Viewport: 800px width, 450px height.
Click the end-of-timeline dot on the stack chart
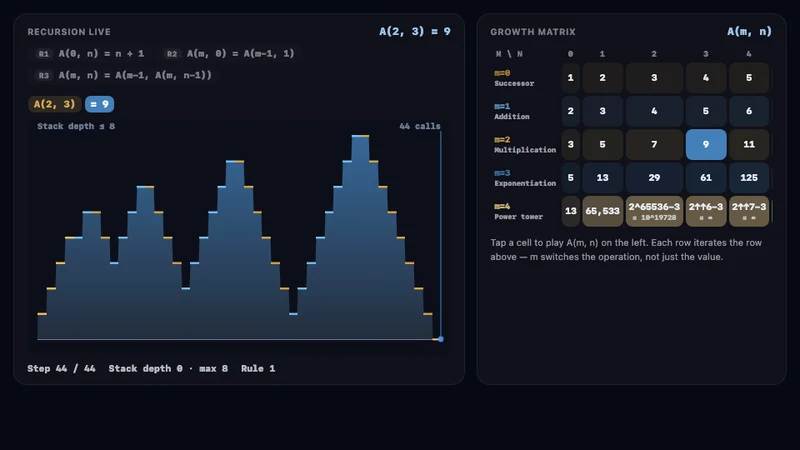point(441,339)
